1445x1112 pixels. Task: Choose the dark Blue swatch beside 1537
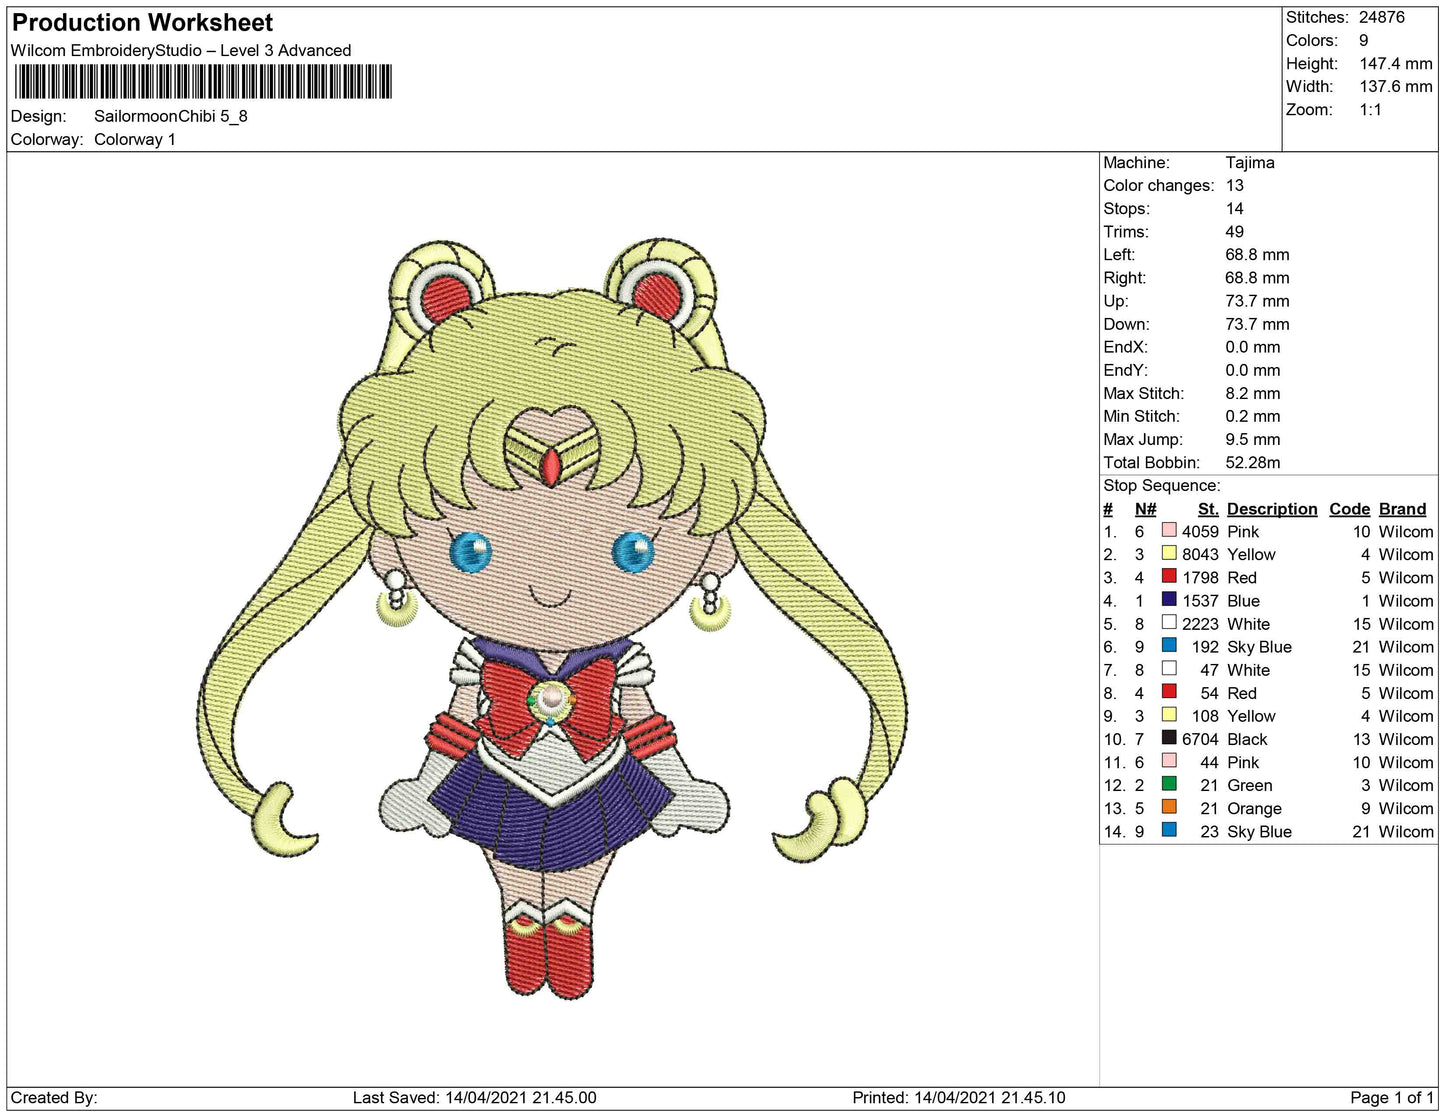click(x=1169, y=600)
